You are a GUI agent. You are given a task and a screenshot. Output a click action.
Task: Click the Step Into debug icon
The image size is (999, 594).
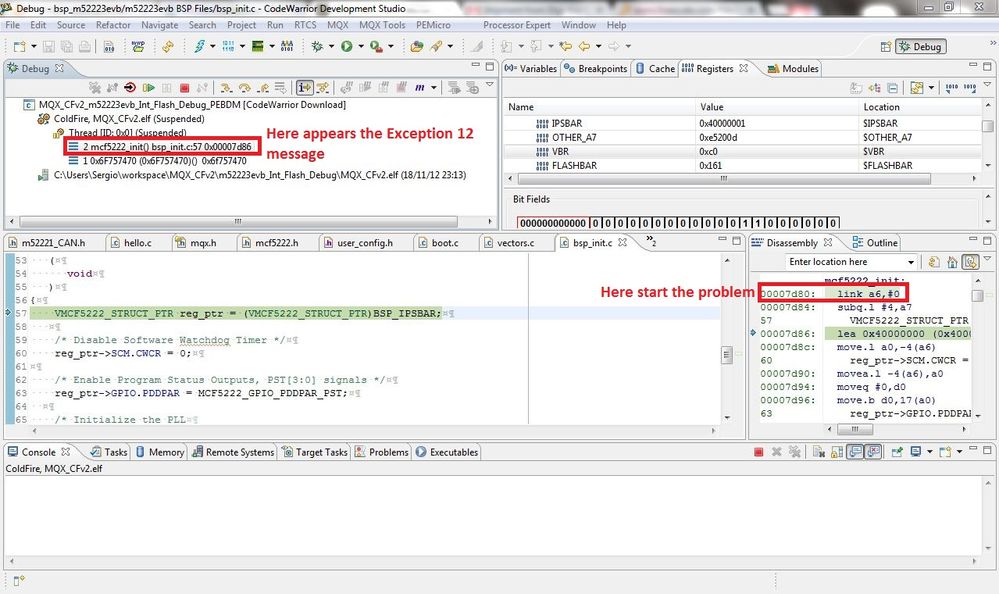226,87
